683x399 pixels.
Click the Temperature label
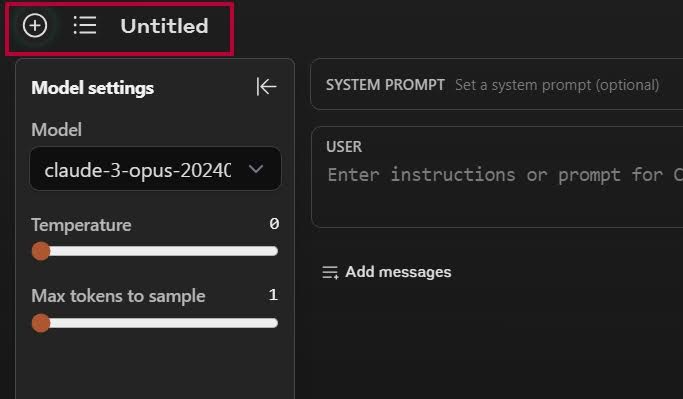[81, 225]
